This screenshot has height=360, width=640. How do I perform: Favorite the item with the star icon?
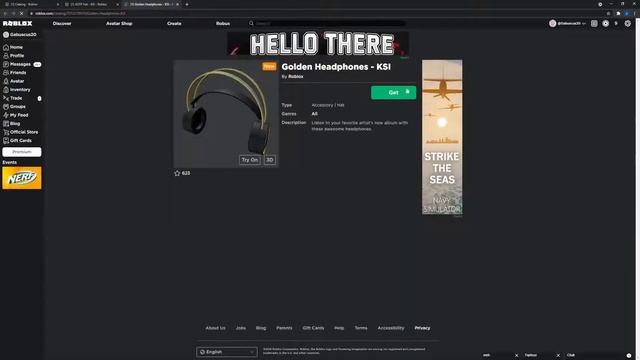point(177,173)
